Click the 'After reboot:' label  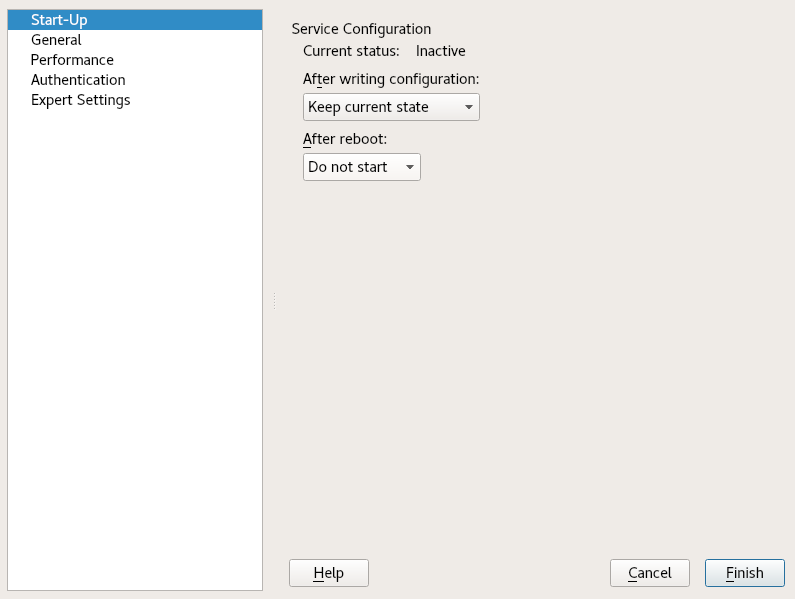344,139
